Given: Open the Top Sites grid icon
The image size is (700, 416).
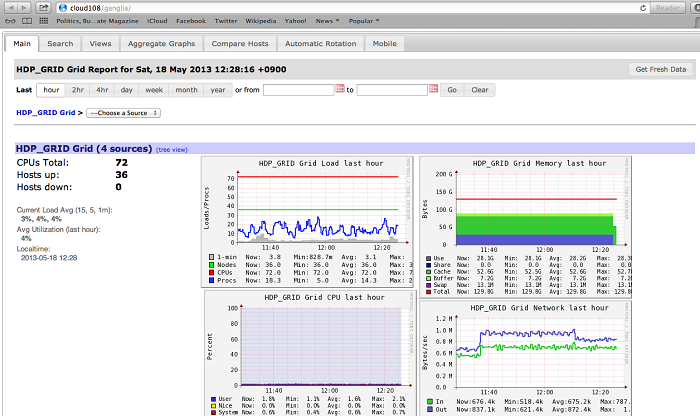Looking at the screenshot, I should point(43,21).
